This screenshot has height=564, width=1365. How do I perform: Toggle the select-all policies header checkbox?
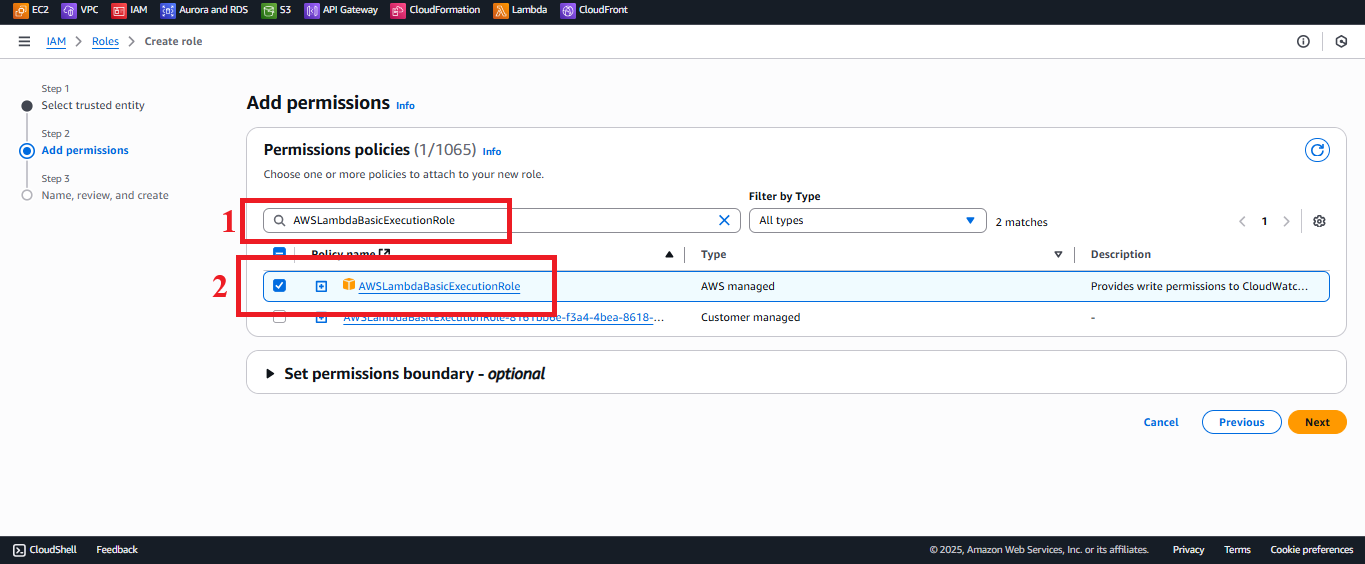279,254
